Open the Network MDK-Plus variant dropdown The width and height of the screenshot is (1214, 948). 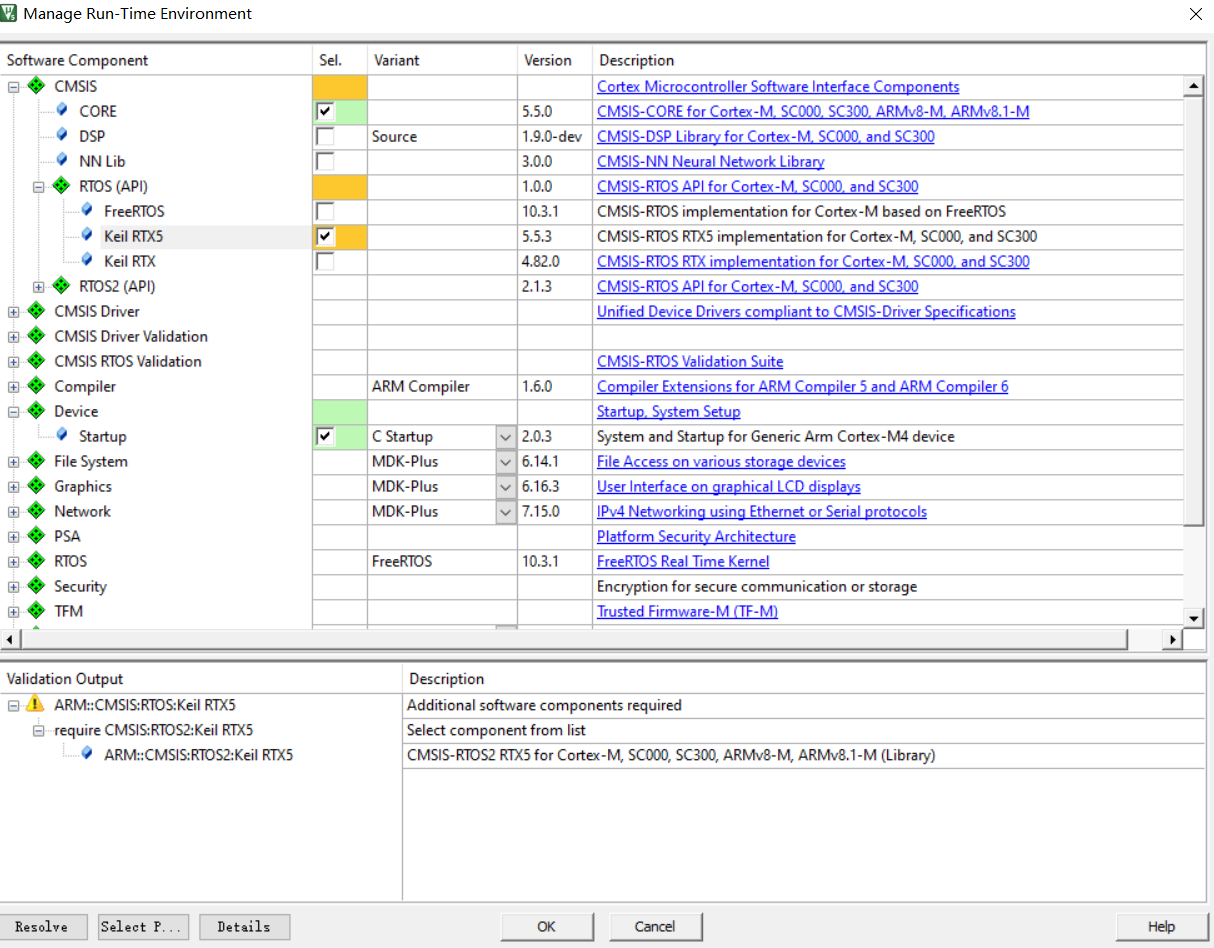(505, 512)
